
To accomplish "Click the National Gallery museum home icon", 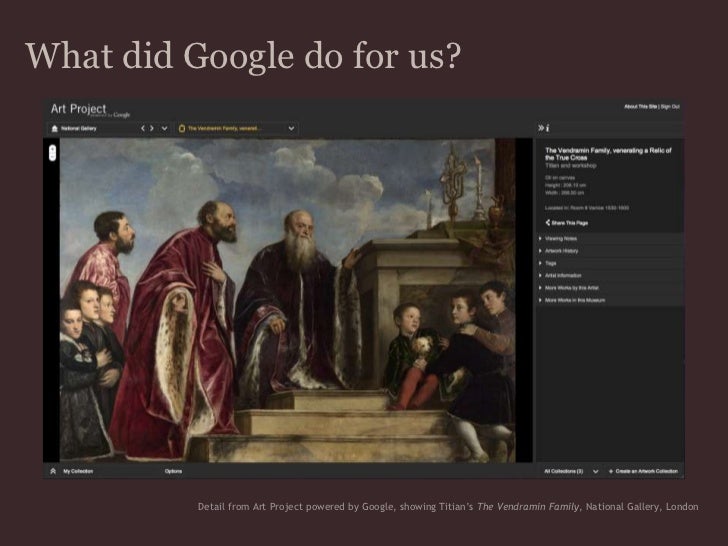I will (55, 129).
